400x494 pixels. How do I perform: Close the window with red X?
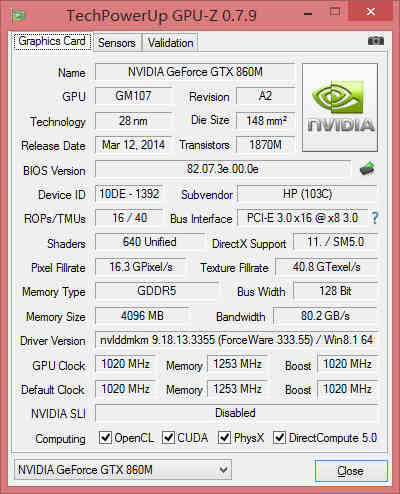pyautogui.click(x=370, y=12)
